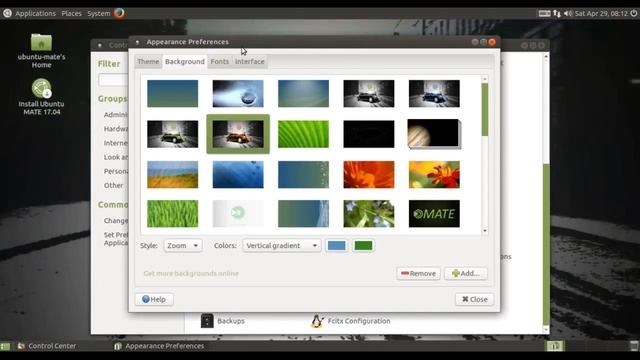Switch to the Interface tab
Screen dimensions: 640x360
click(249, 62)
